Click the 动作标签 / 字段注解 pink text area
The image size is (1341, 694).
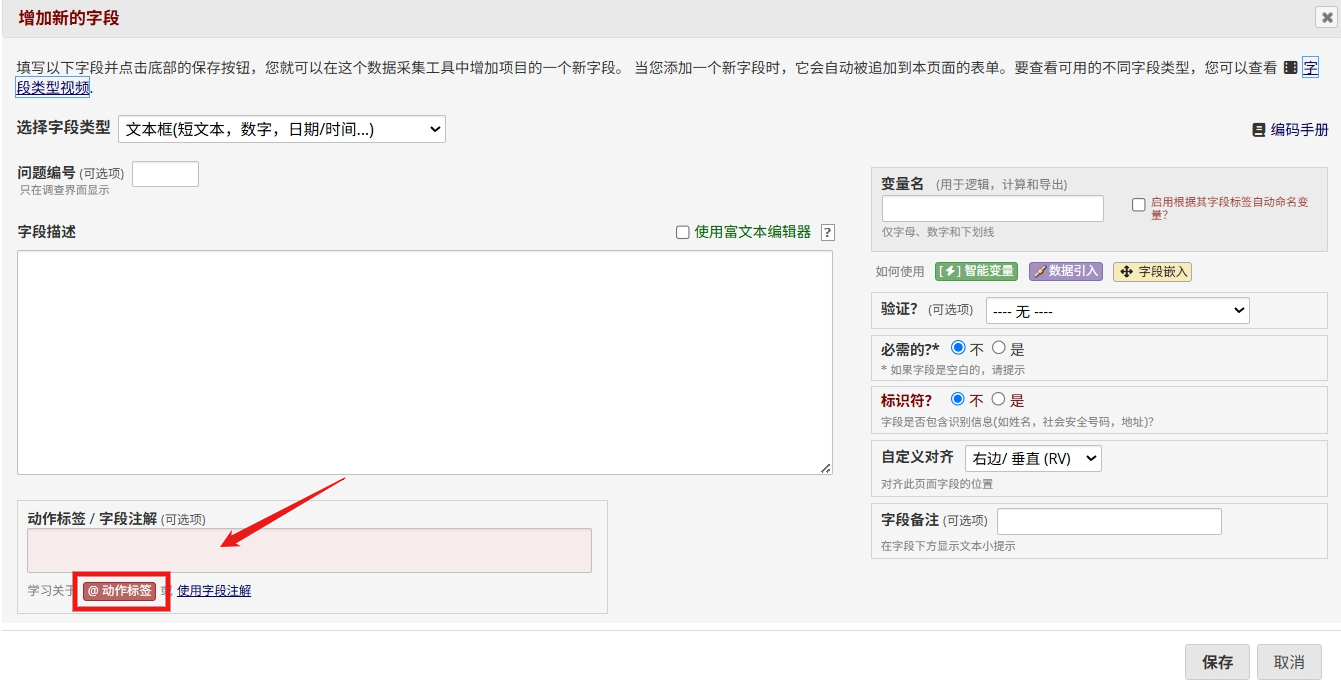point(309,550)
